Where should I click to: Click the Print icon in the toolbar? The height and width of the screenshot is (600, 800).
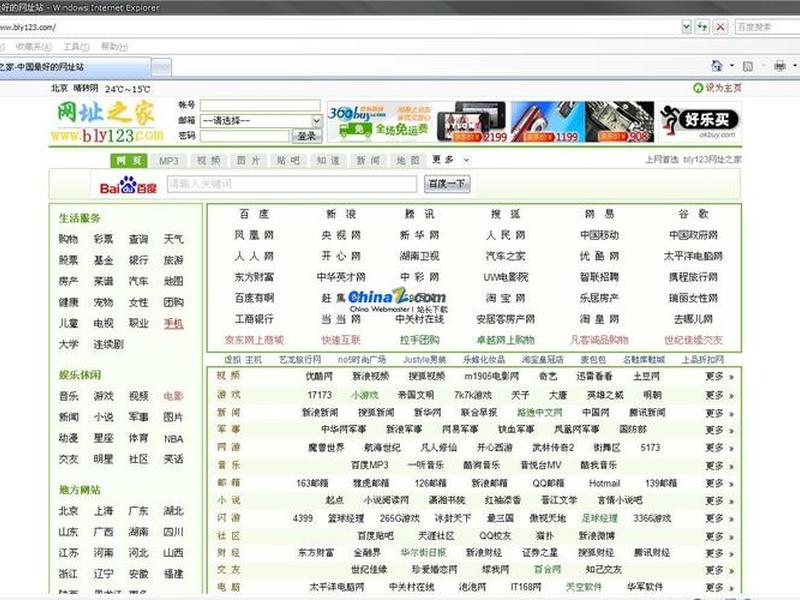coord(780,66)
